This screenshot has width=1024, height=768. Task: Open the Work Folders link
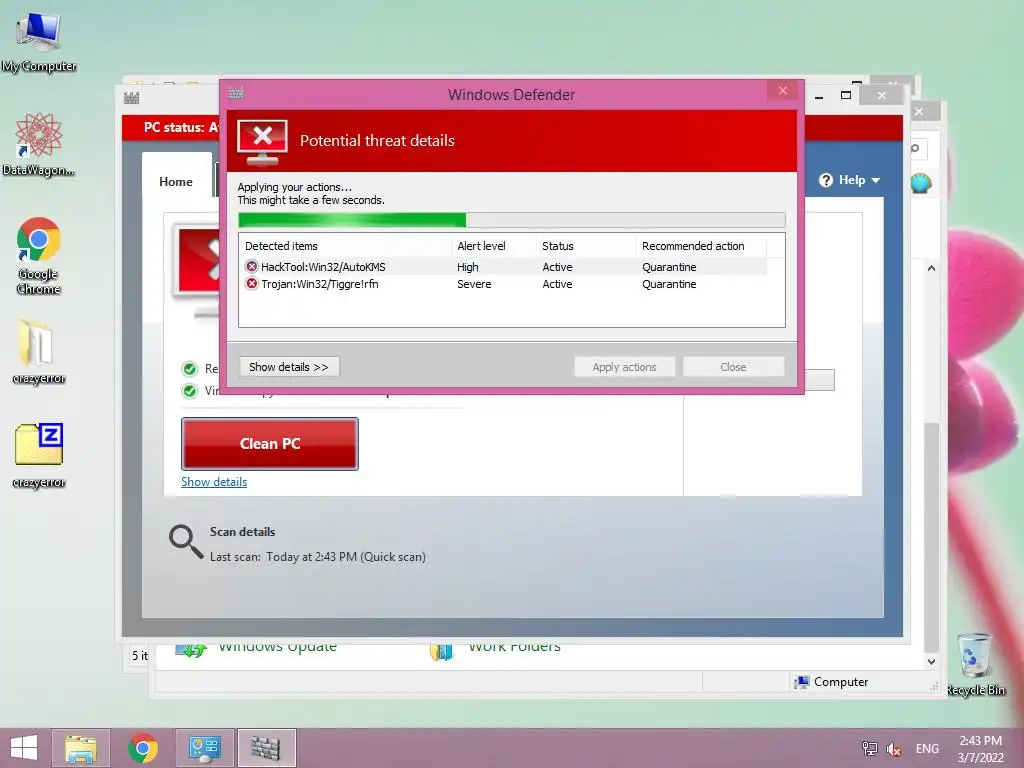point(515,647)
